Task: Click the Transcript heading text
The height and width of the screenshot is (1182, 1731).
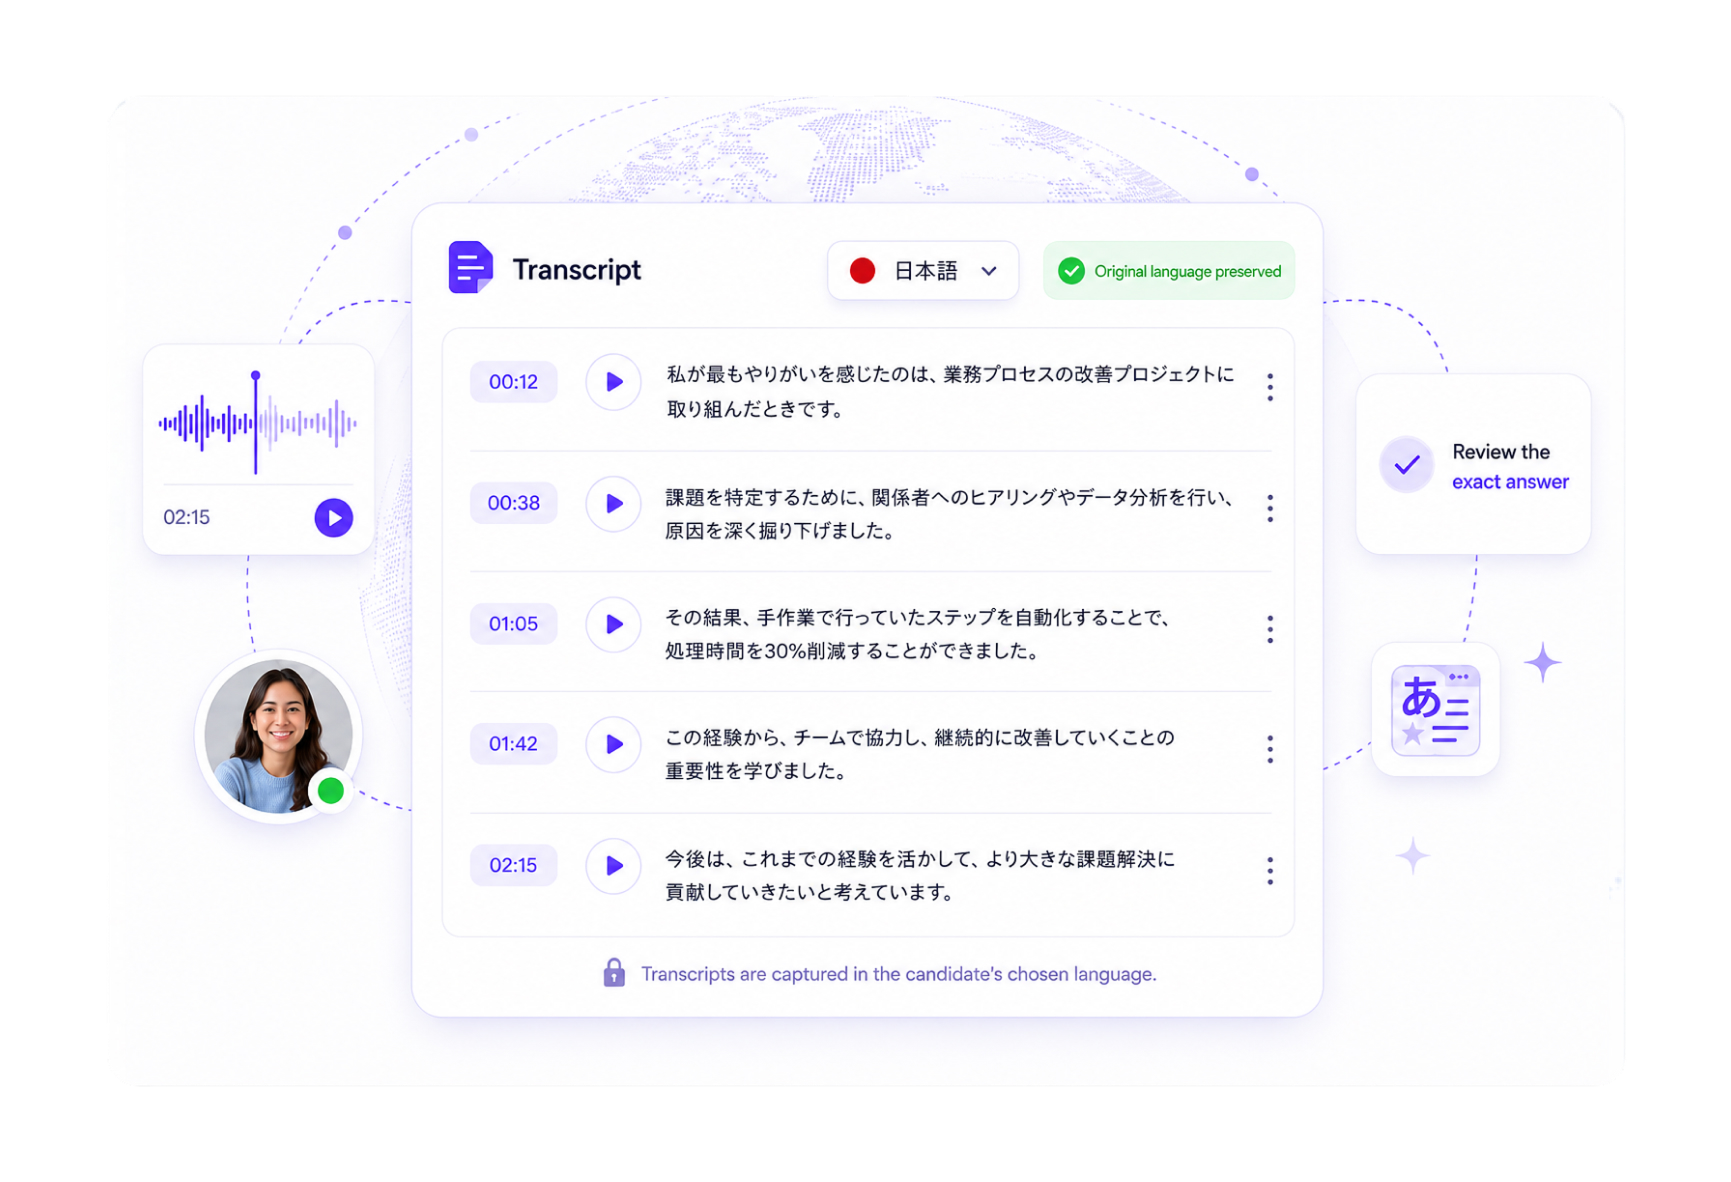Action: point(577,270)
